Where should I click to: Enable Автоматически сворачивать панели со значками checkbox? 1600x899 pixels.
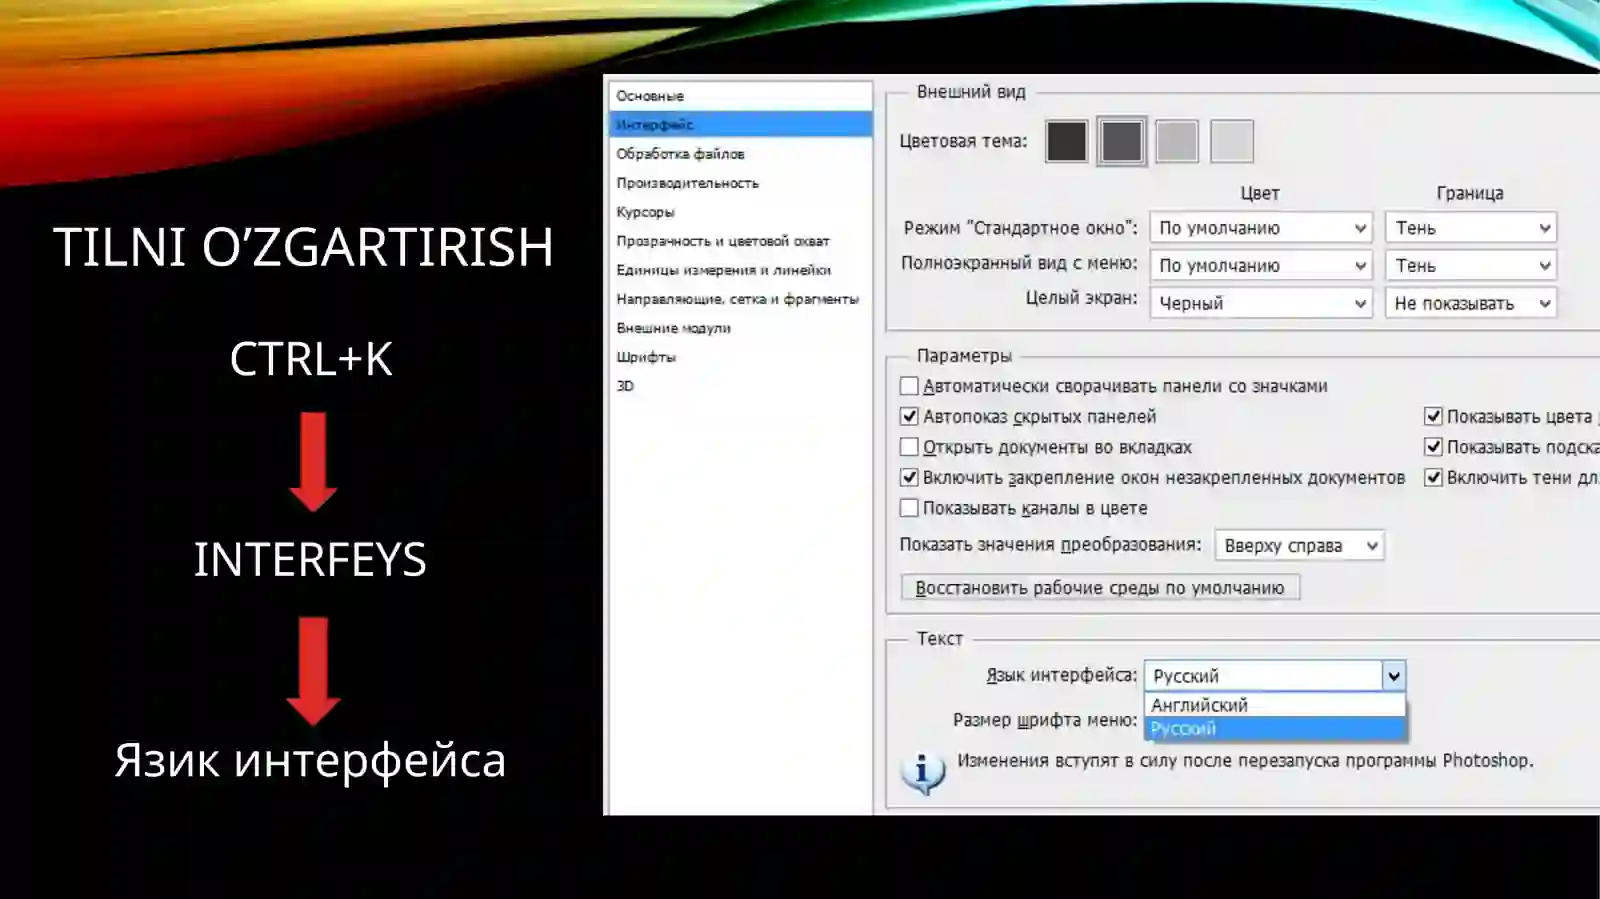click(x=909, y=386)
